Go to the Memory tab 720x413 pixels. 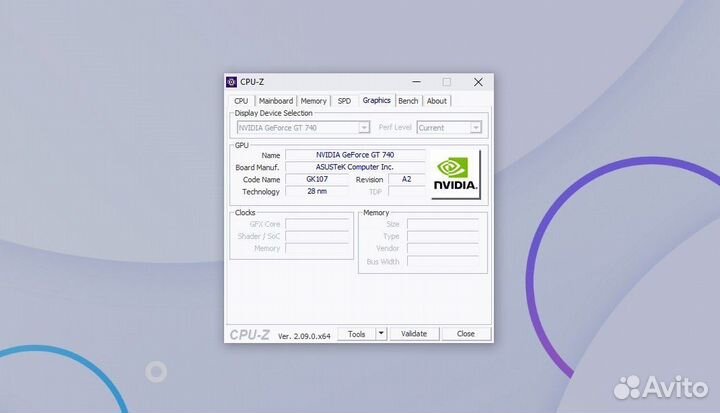313,101
